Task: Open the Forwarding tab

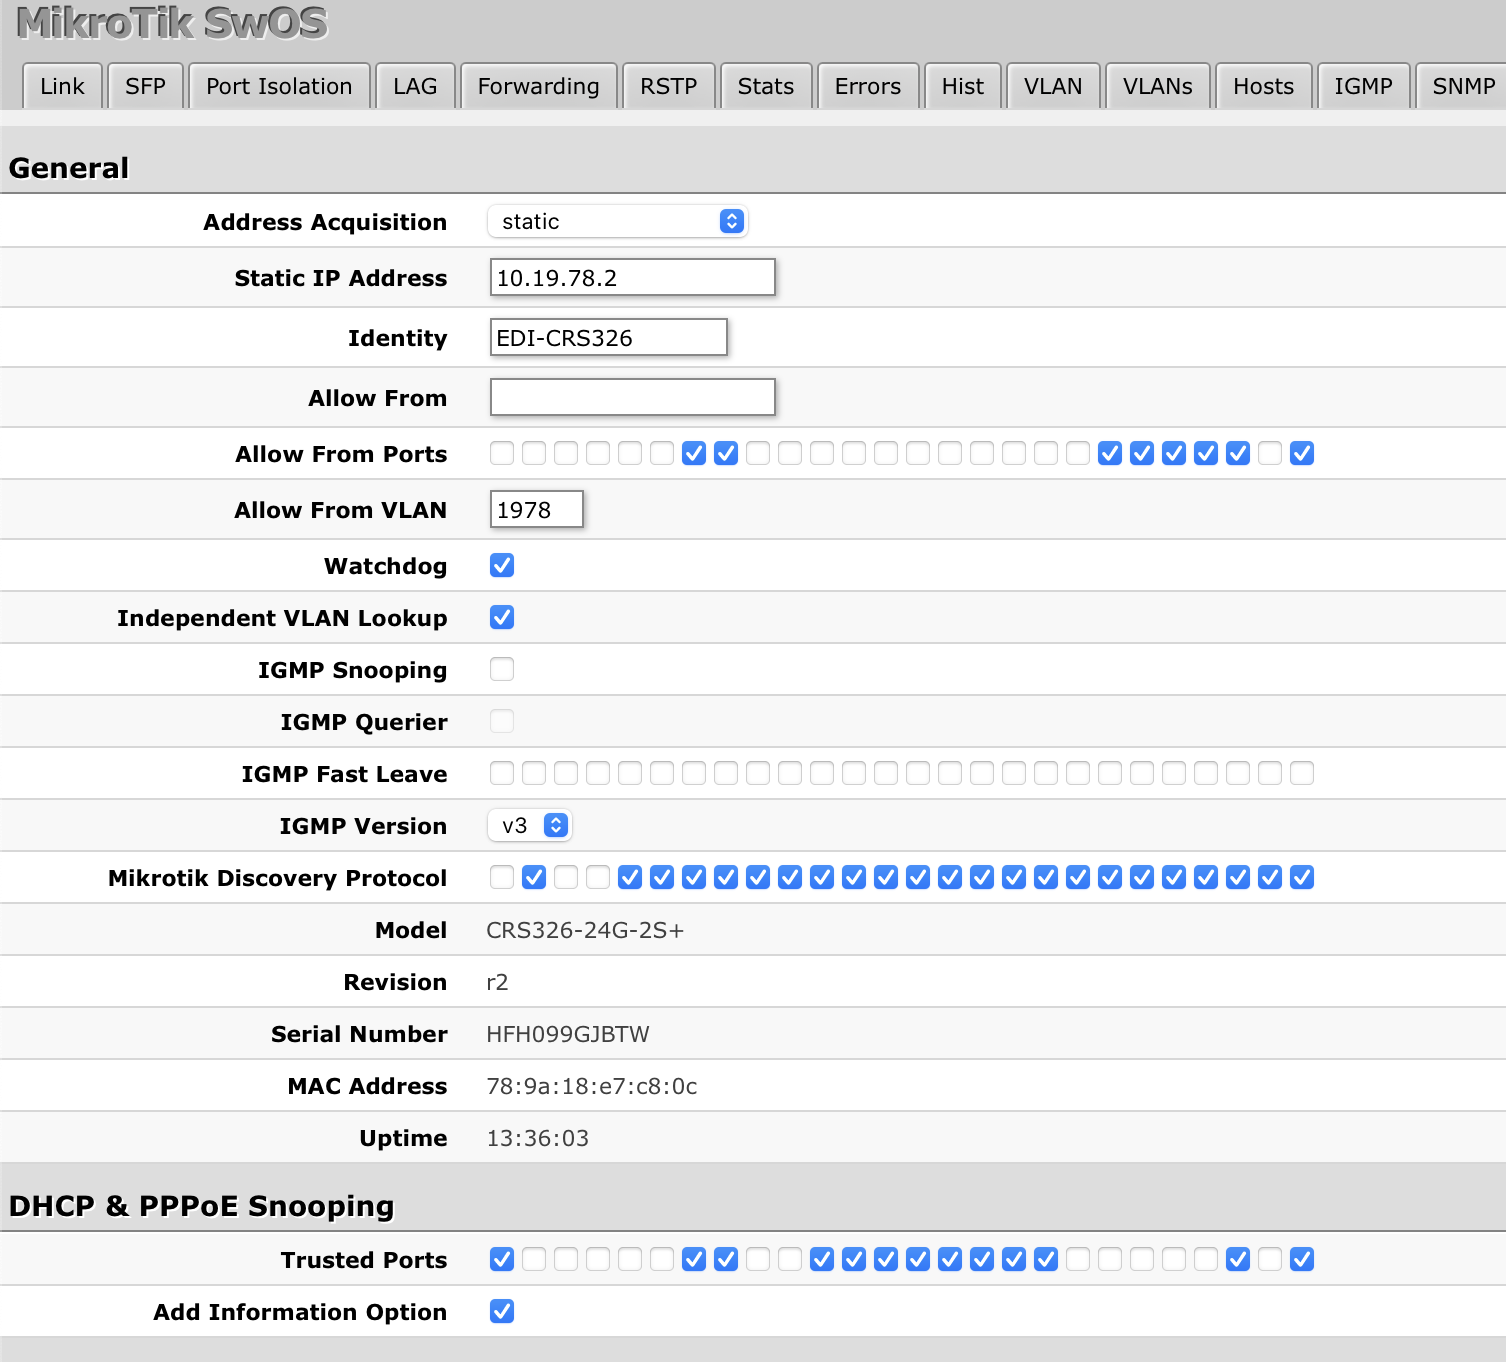Action: point(538,86)
